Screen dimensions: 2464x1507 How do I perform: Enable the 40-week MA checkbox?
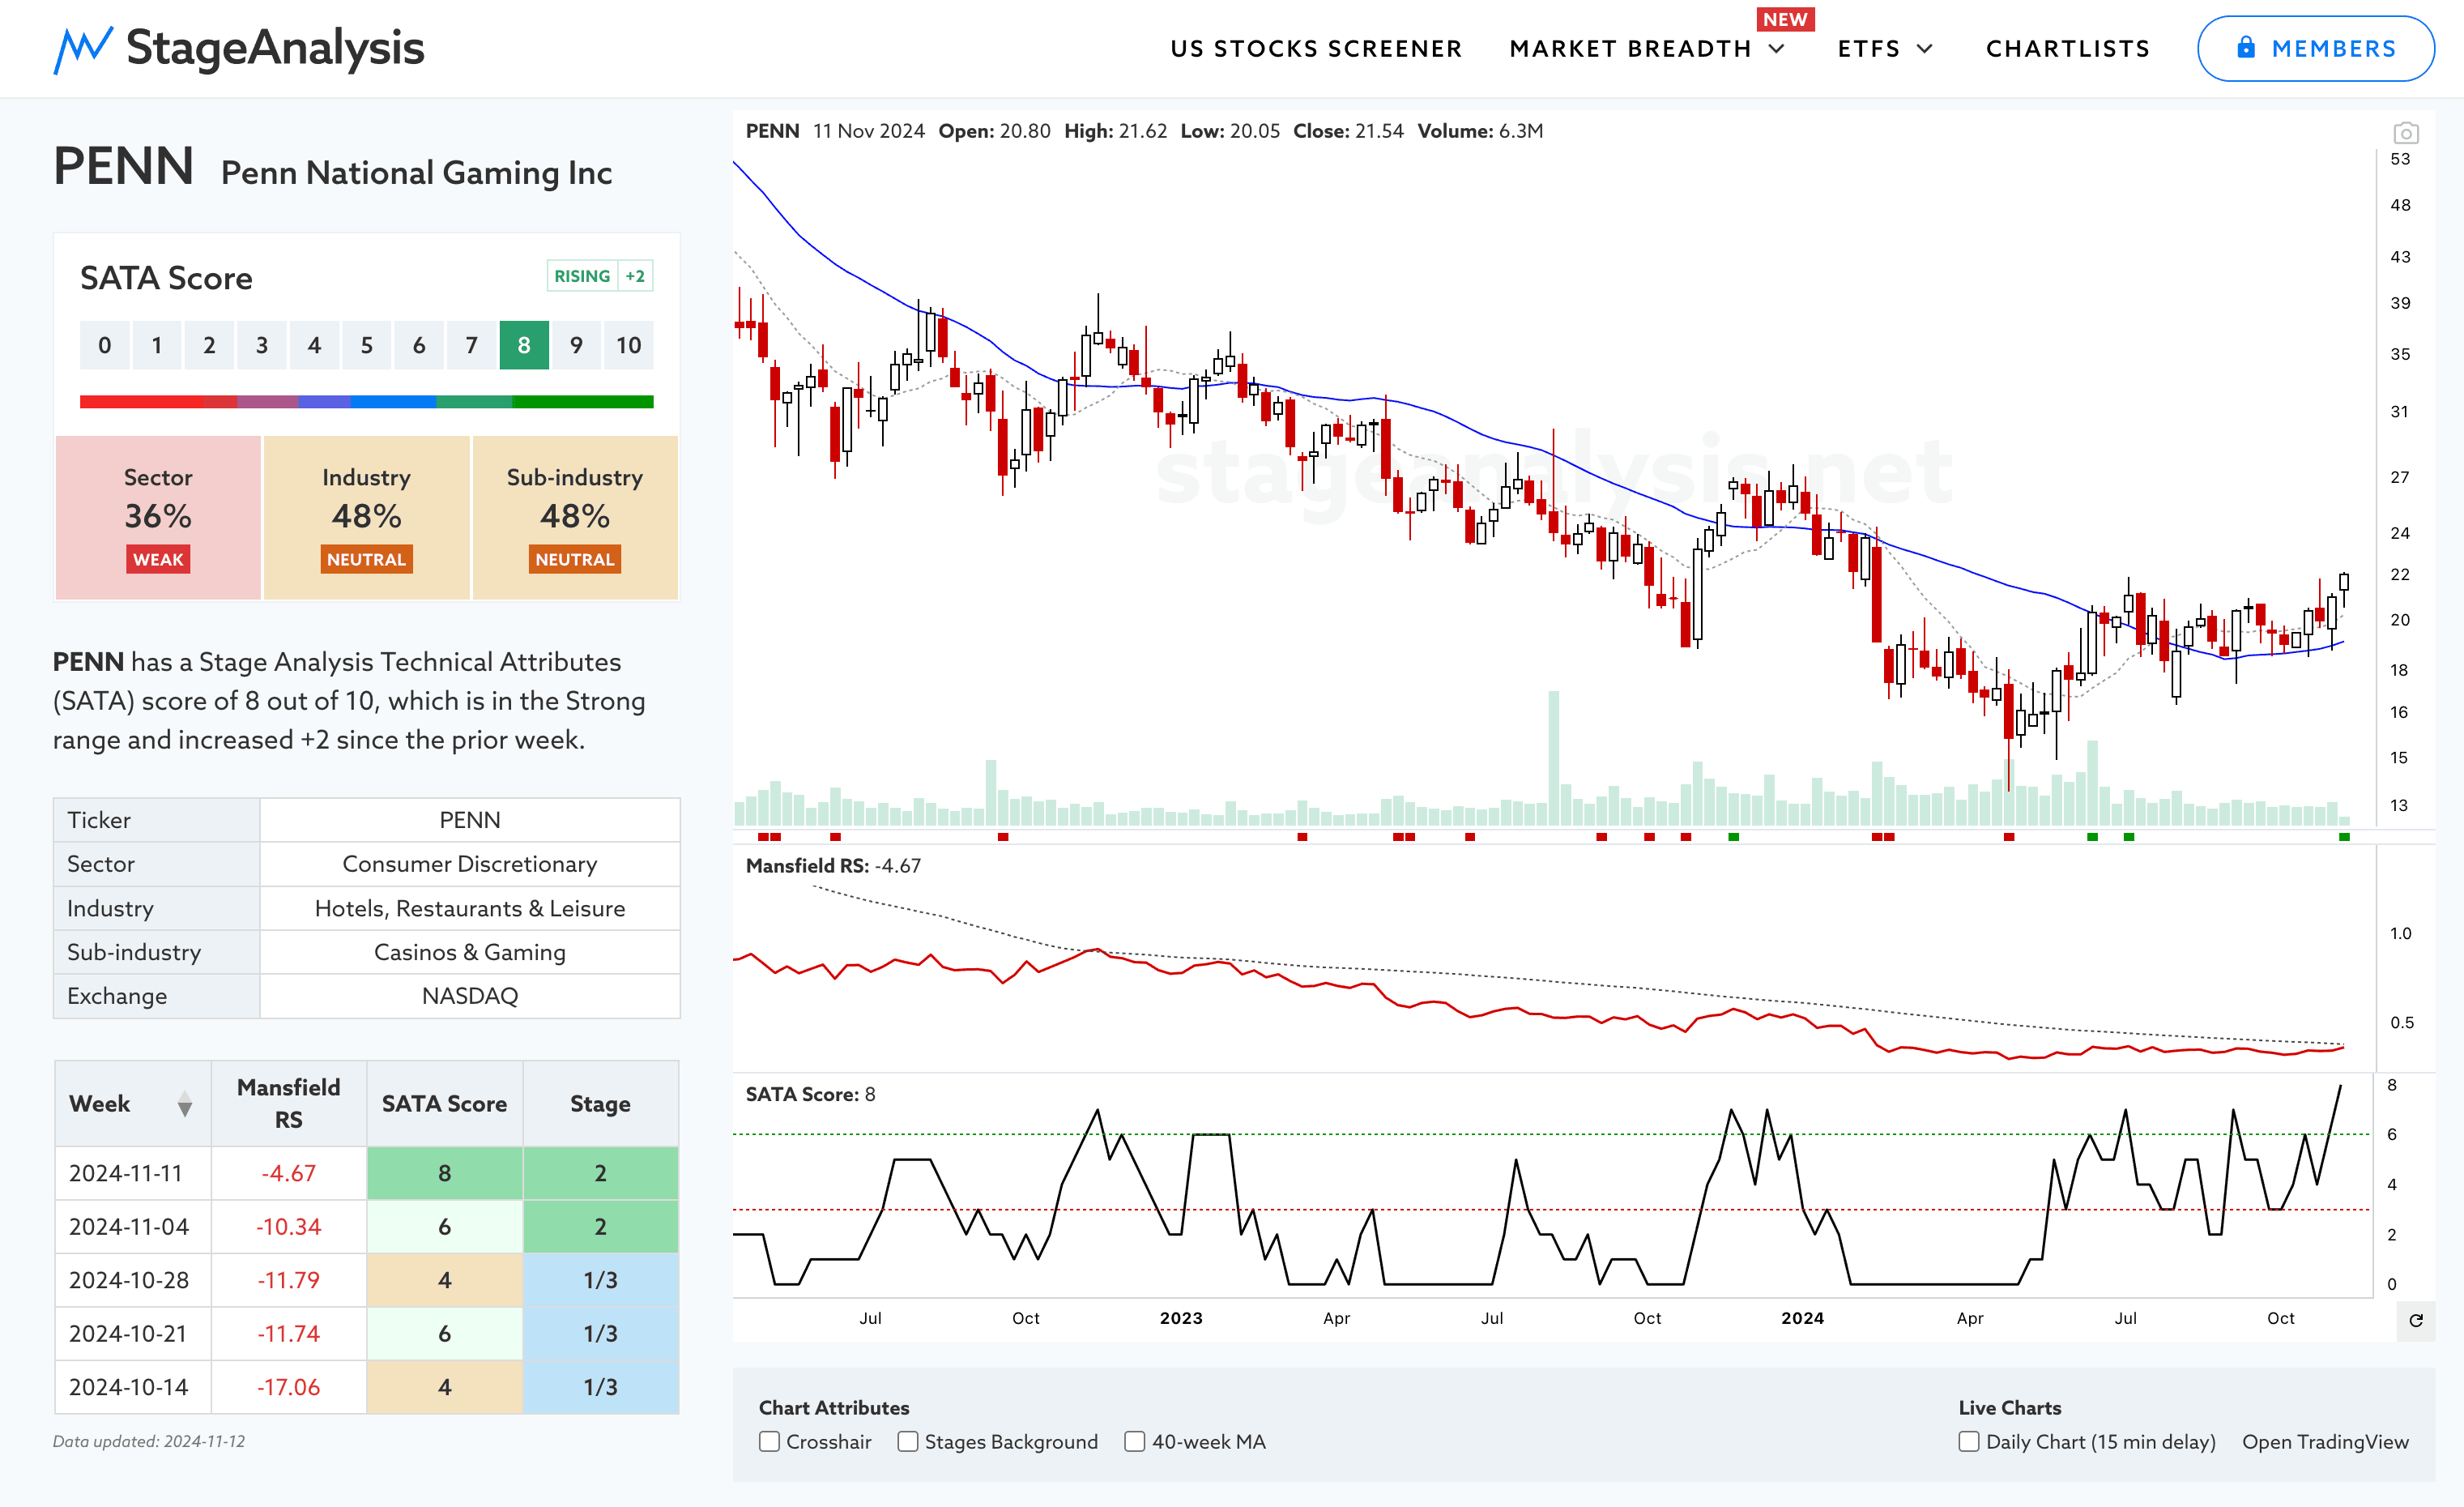(1134, 1441)
